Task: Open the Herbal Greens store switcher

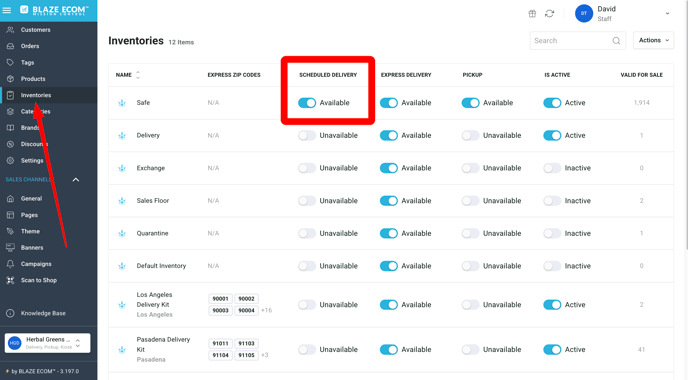Action: tap(47, 343)
